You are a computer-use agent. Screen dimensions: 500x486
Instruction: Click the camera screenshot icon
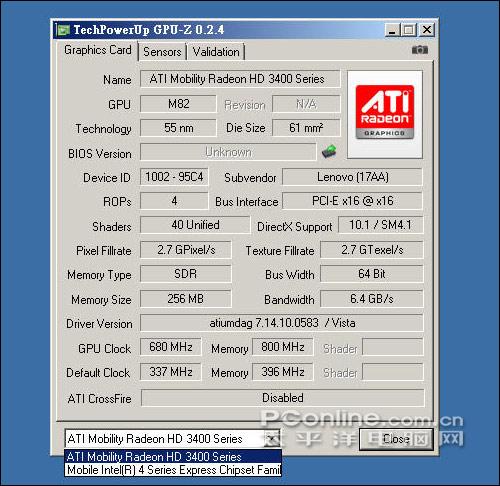[420, 50]
